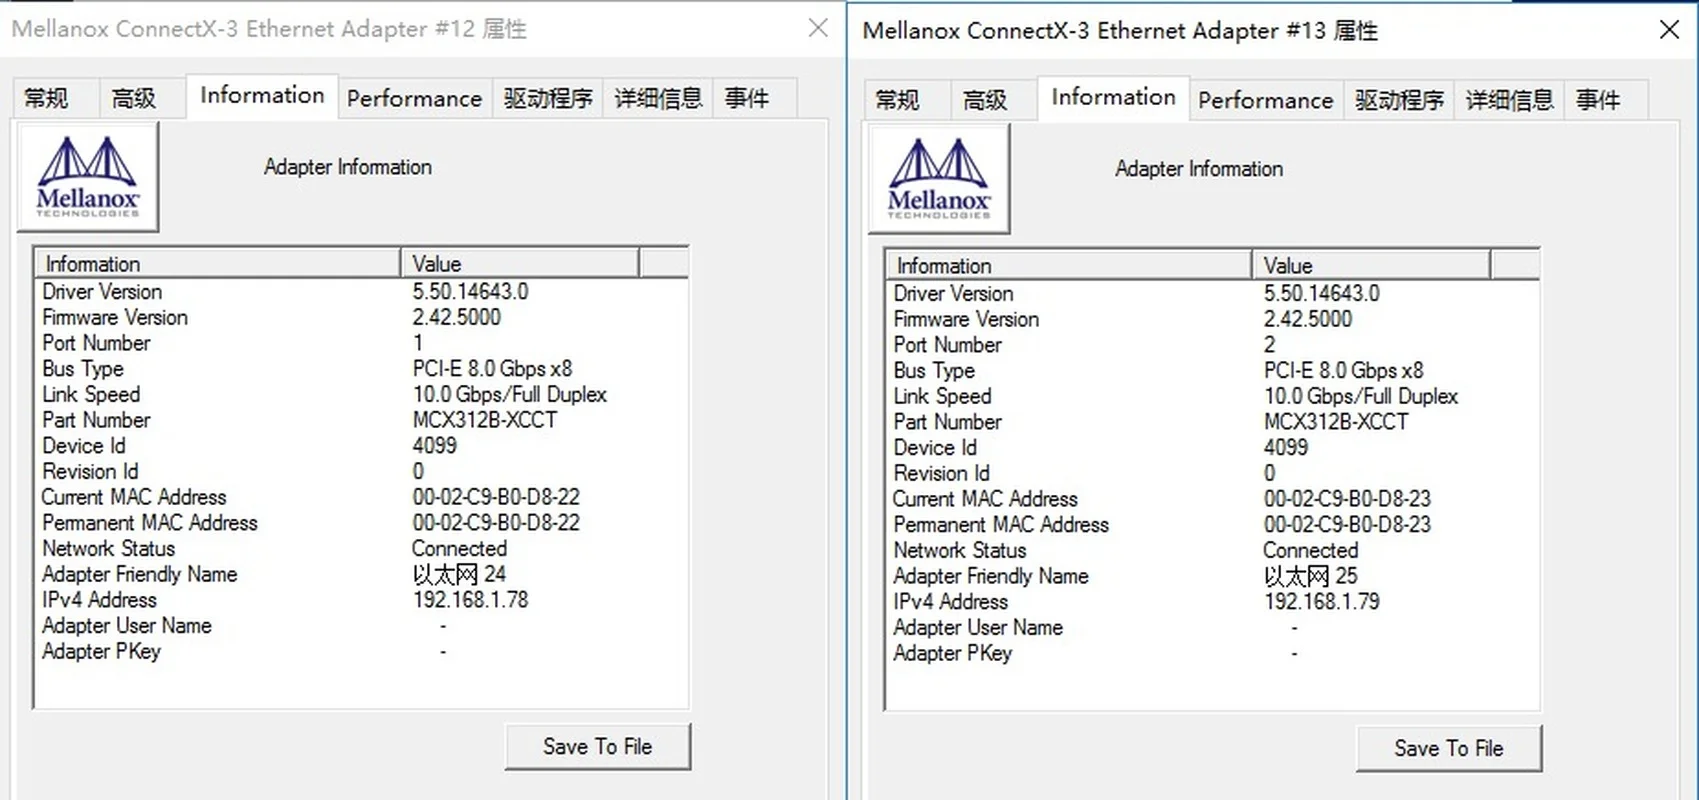
Task: Select Revision Id row in Adapter #13 list
Action: click(x=1212, y=474)
